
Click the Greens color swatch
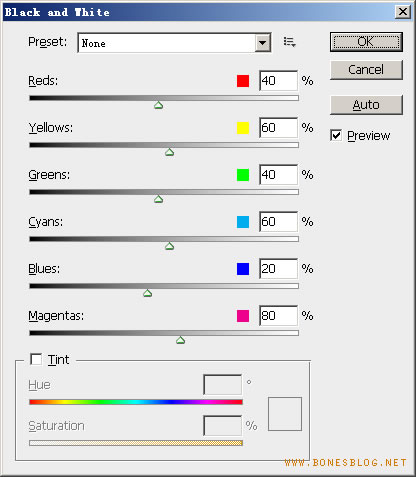point(243,175)
